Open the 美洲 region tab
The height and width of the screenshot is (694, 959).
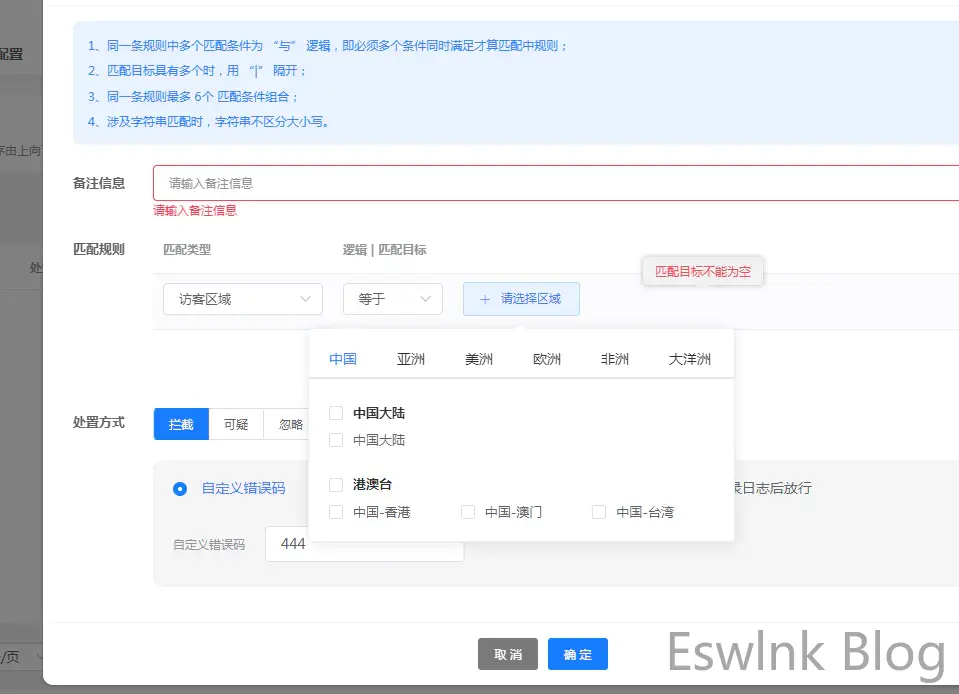[x=479, y=360]
